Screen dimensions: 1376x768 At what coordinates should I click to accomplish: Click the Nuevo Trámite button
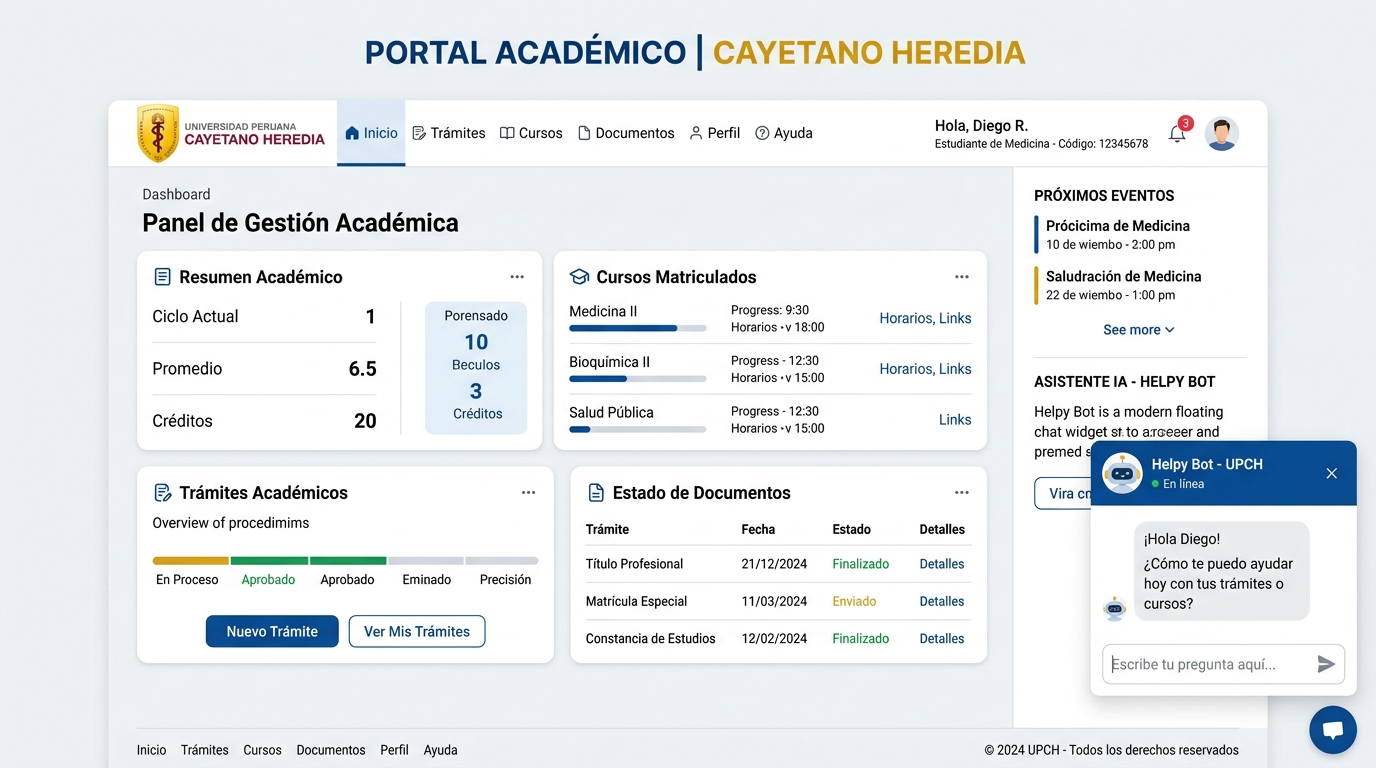click(272, 631)
